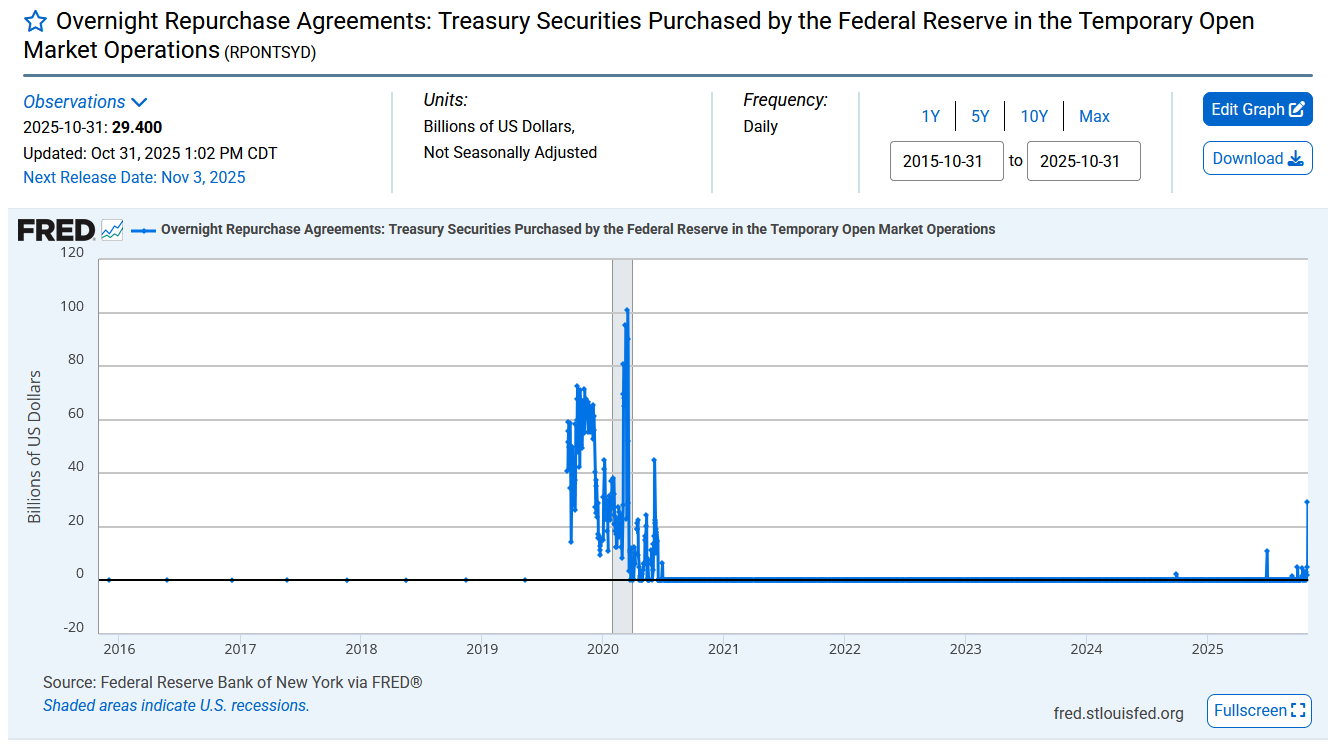The height and width of the screenshot is (745, 1340).
Task: Click the end date field showing 2025-10-31
Action: (x=1084, y=160)
